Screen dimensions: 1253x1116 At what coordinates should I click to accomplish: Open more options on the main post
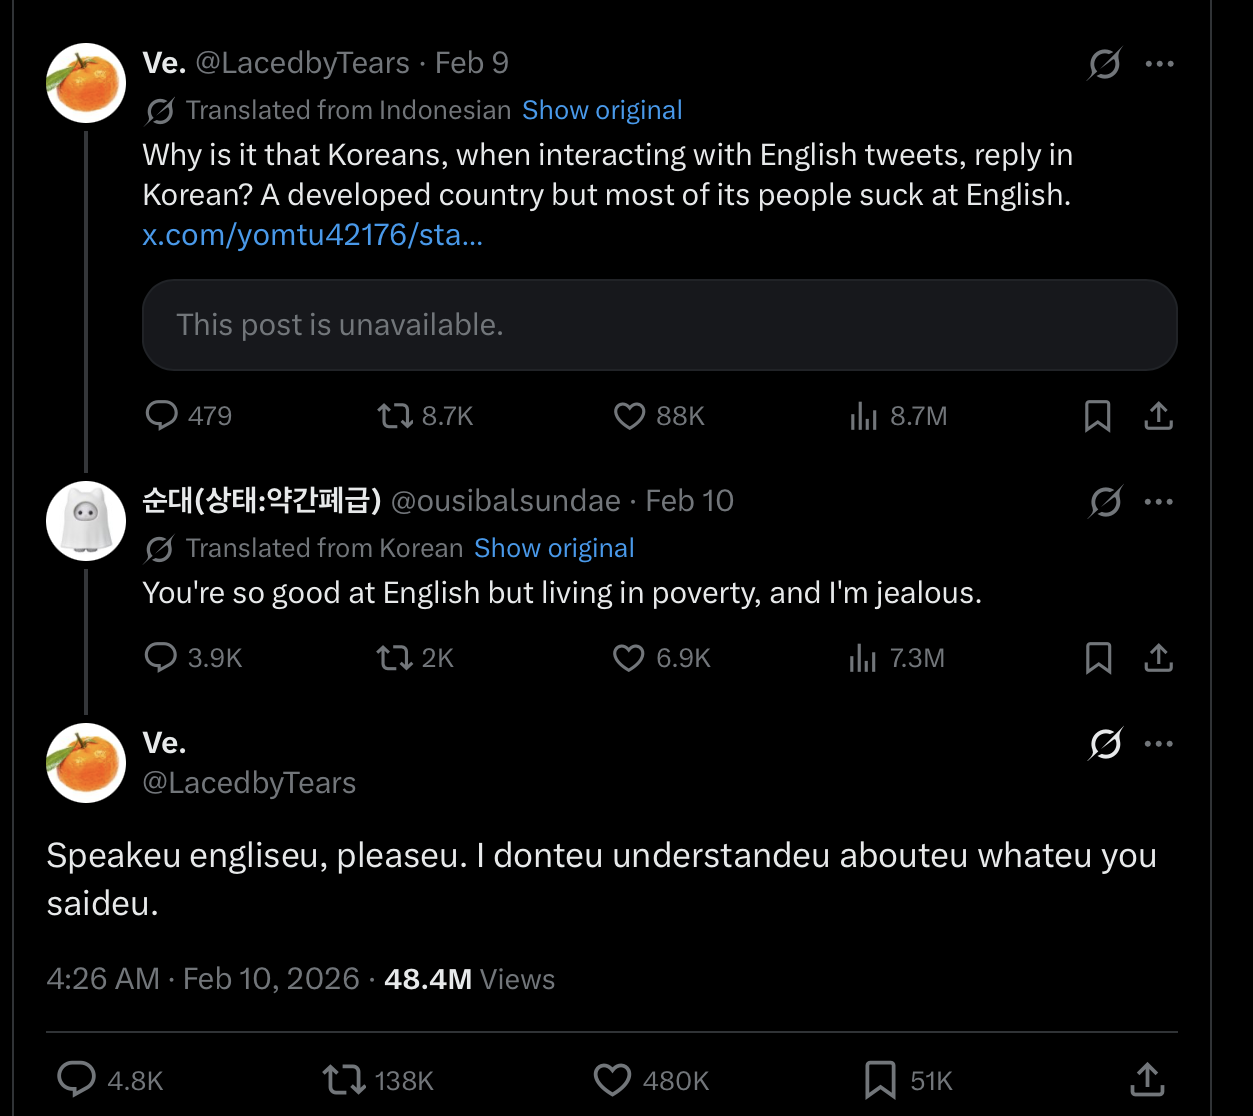[x=1159, y=744]
